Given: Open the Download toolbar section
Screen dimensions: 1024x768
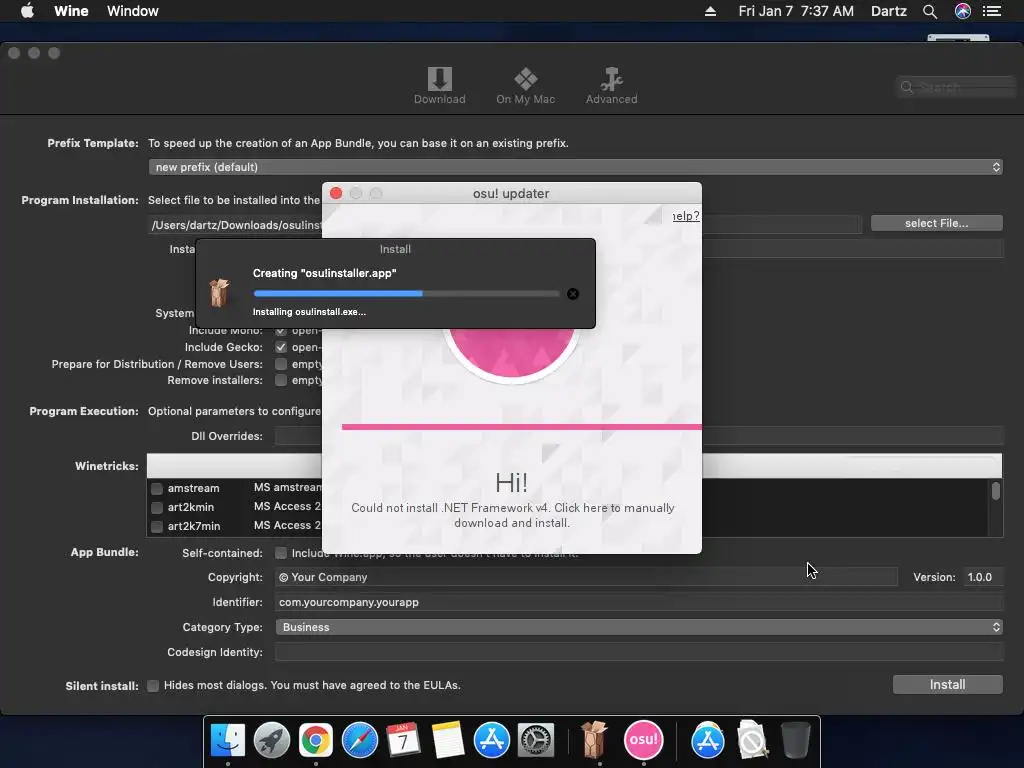Looking at the screenshot, I should tap(440, 86).
